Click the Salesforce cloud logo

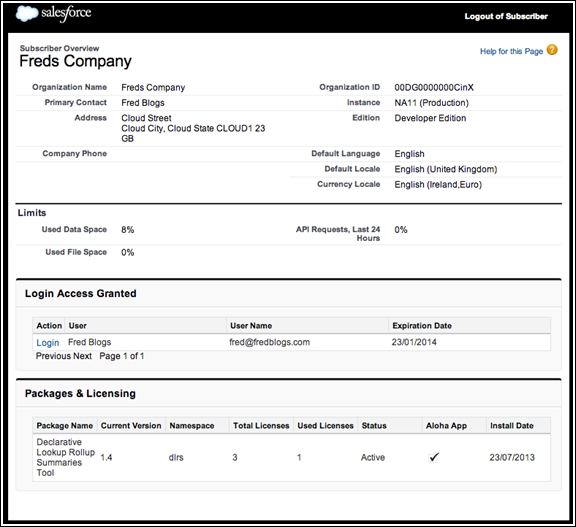click(x=26, y=14)
